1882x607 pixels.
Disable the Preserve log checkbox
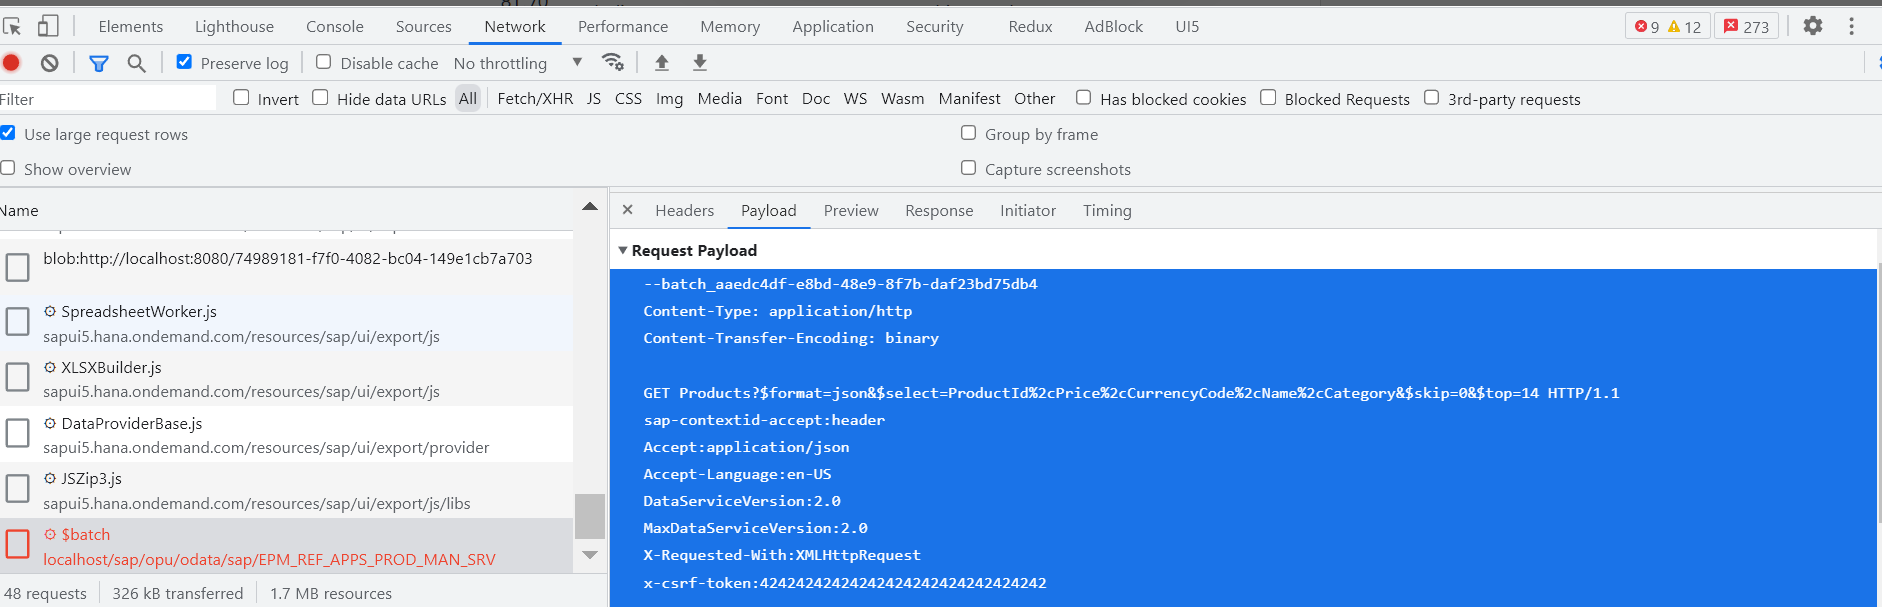[184, 62]
